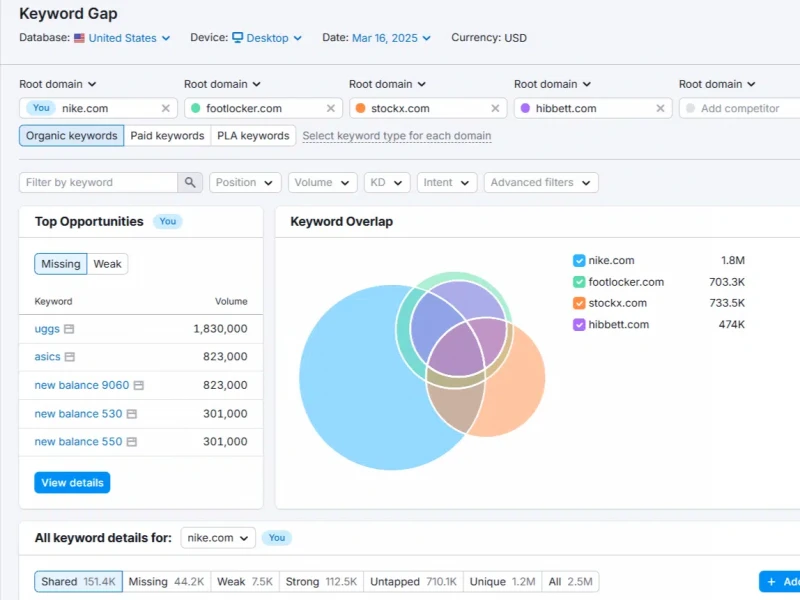Click the desktop monitor device icon
The image size is (800, 600).
pos(237,37)
